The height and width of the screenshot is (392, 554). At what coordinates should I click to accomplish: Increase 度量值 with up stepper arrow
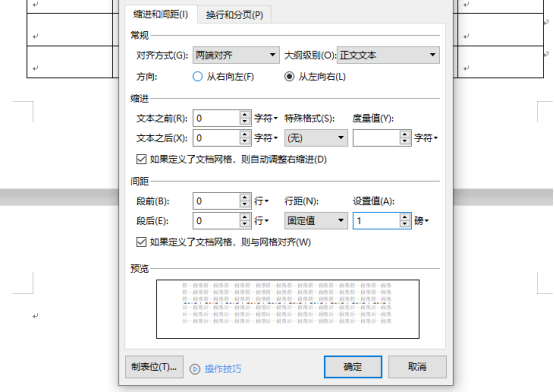point(405,134)
